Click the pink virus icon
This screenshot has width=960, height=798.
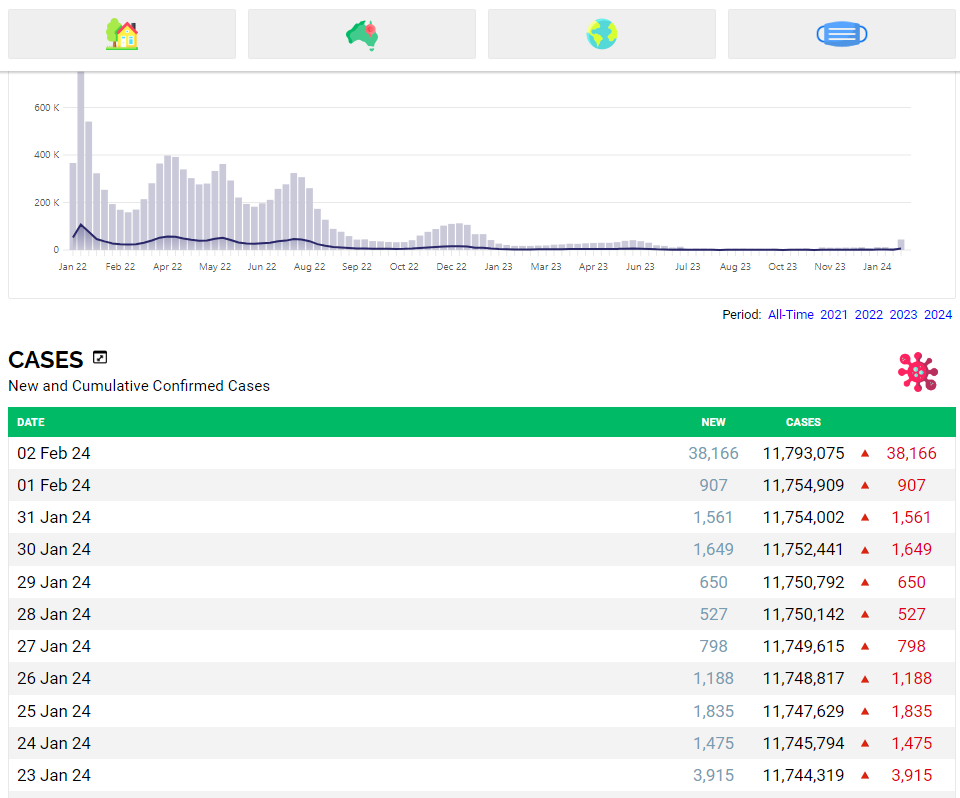(917, 371)
